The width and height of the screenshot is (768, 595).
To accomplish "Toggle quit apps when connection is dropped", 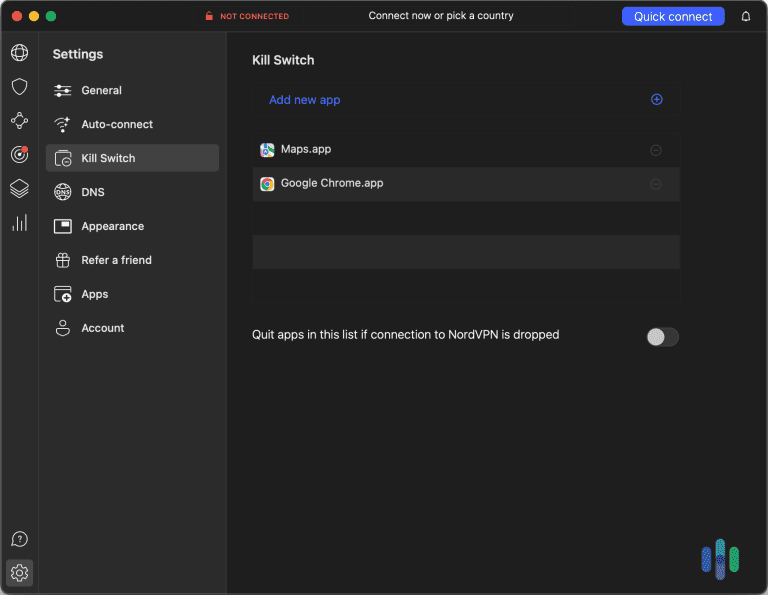I will 662,337.
